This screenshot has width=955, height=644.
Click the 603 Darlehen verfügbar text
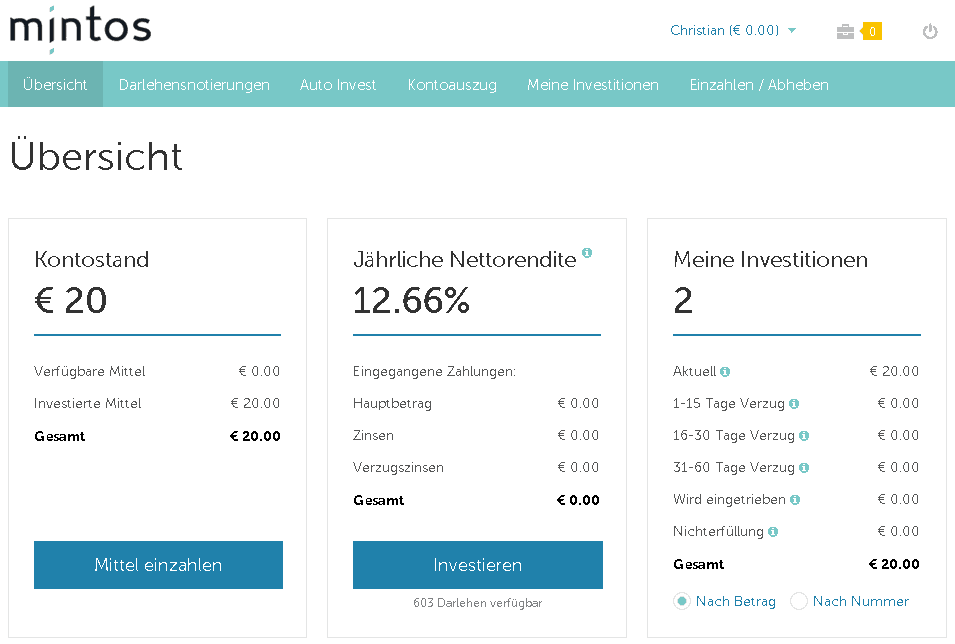coord(478,603)
